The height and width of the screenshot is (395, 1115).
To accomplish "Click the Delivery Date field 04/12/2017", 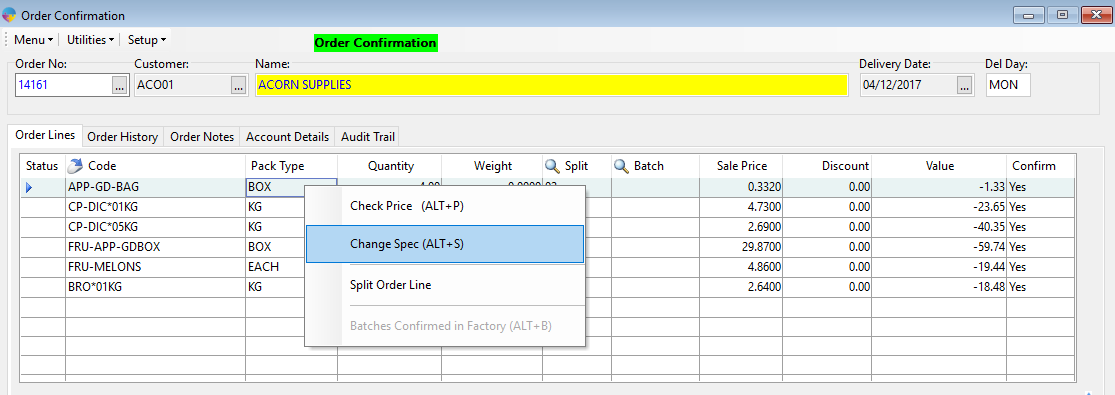I will [x=907, y=85].
